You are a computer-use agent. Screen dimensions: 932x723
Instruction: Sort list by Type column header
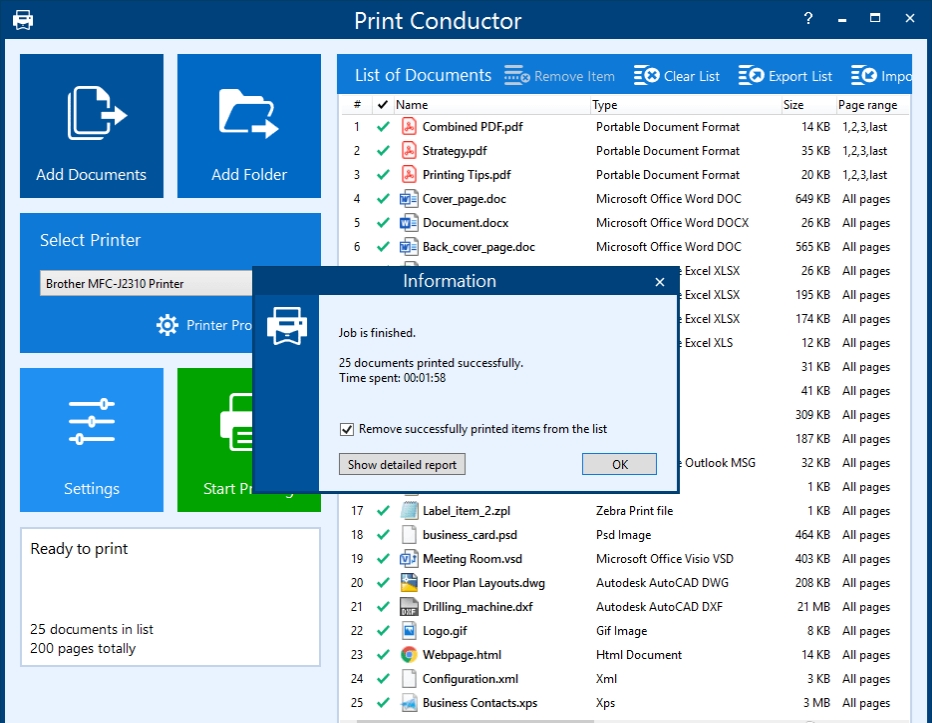(605, 105)
